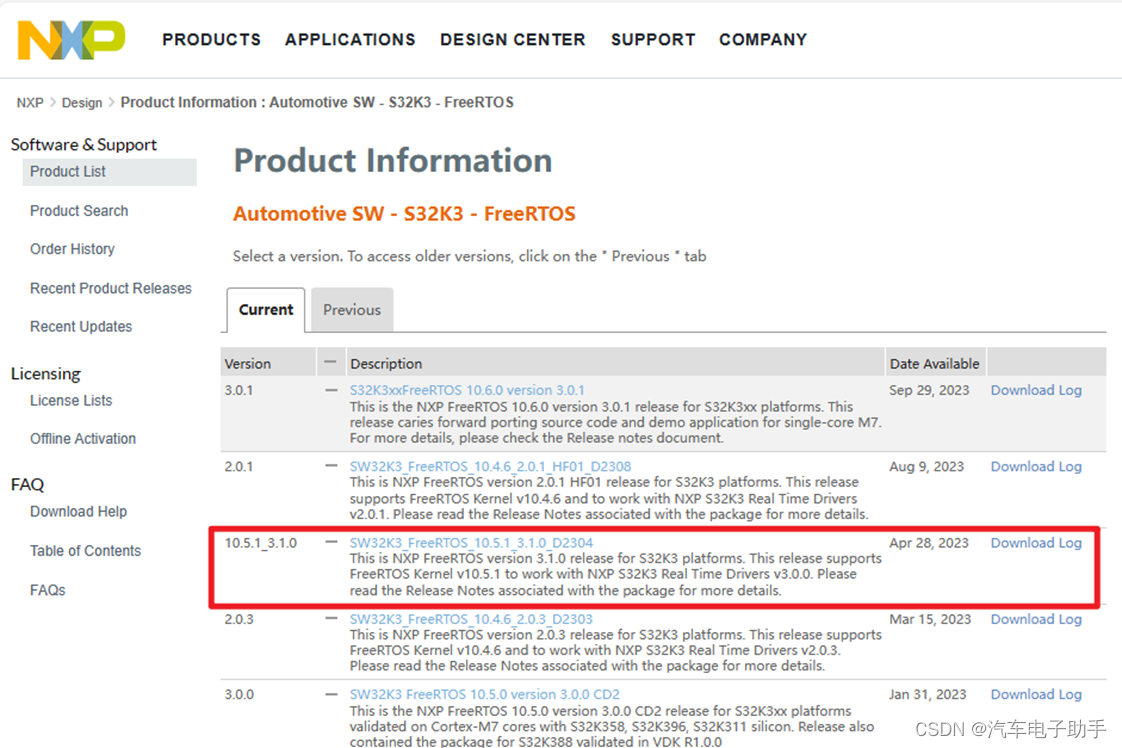Collapse version 3.0.0 row dash
This screenshot has height=748, width=1122.
coord(331,694)
